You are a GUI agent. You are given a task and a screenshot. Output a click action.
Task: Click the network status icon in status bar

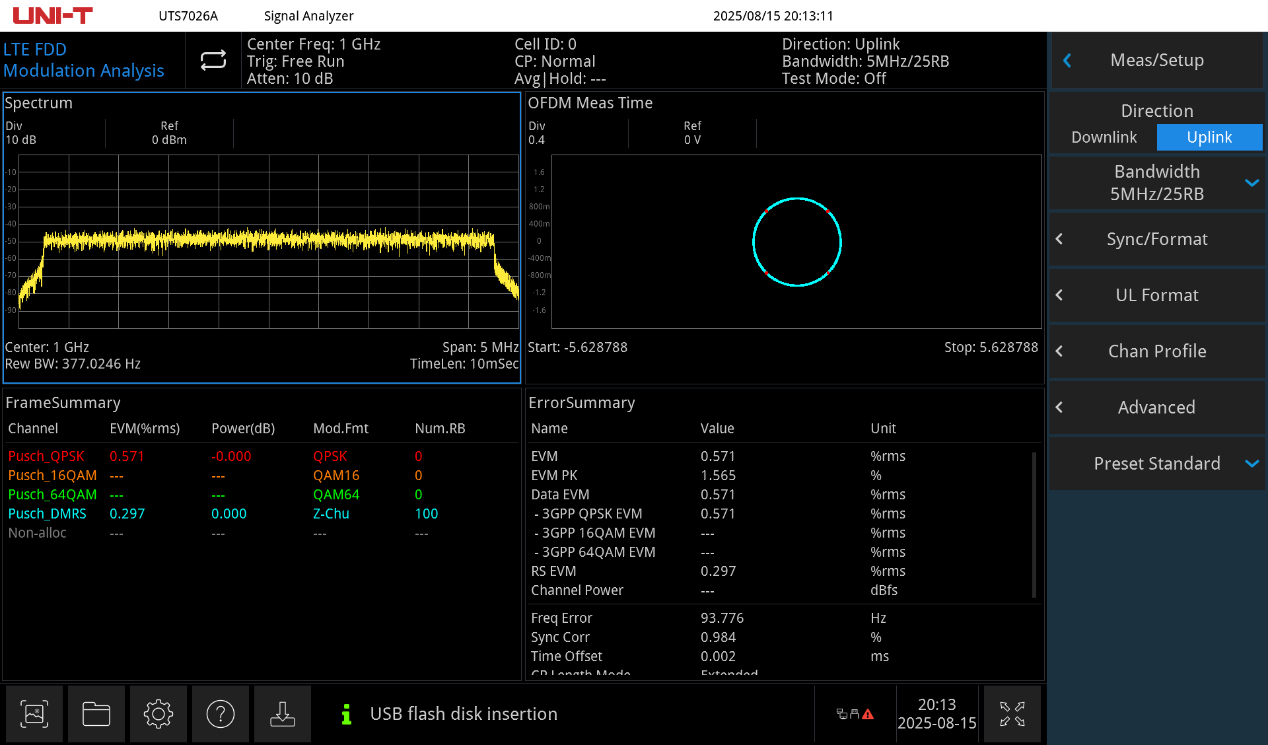point(842,713)
